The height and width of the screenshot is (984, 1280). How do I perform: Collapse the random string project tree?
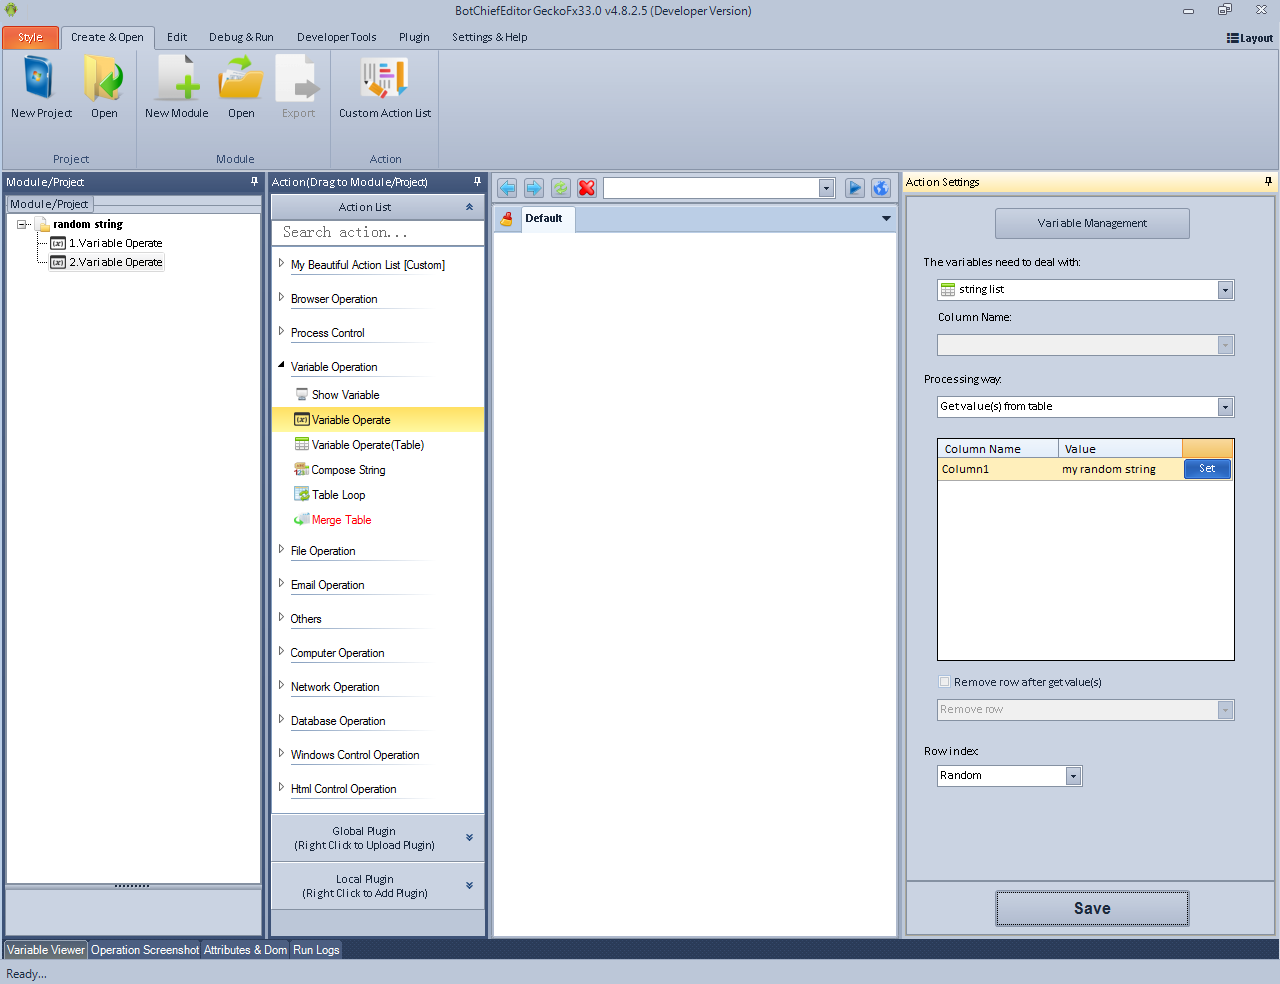(22, 225)
